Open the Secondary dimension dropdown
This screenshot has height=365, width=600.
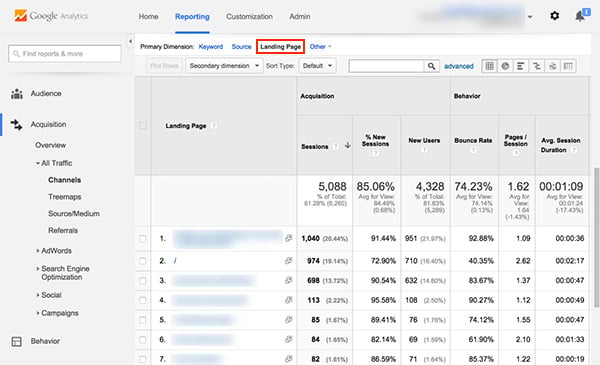(224, 66)
